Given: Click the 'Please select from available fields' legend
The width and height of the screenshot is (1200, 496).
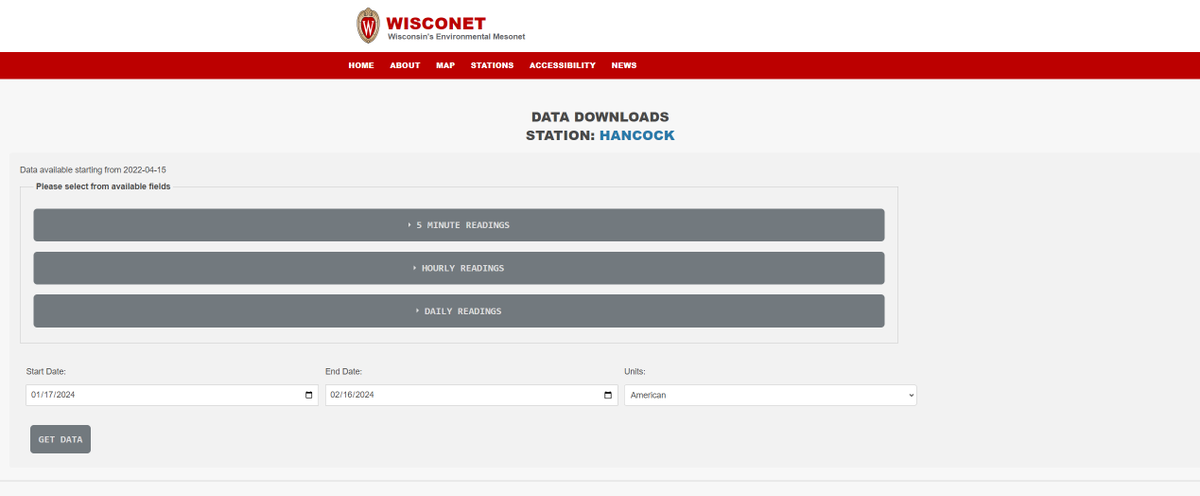Looking at the screenshot, I should [103, 186].
